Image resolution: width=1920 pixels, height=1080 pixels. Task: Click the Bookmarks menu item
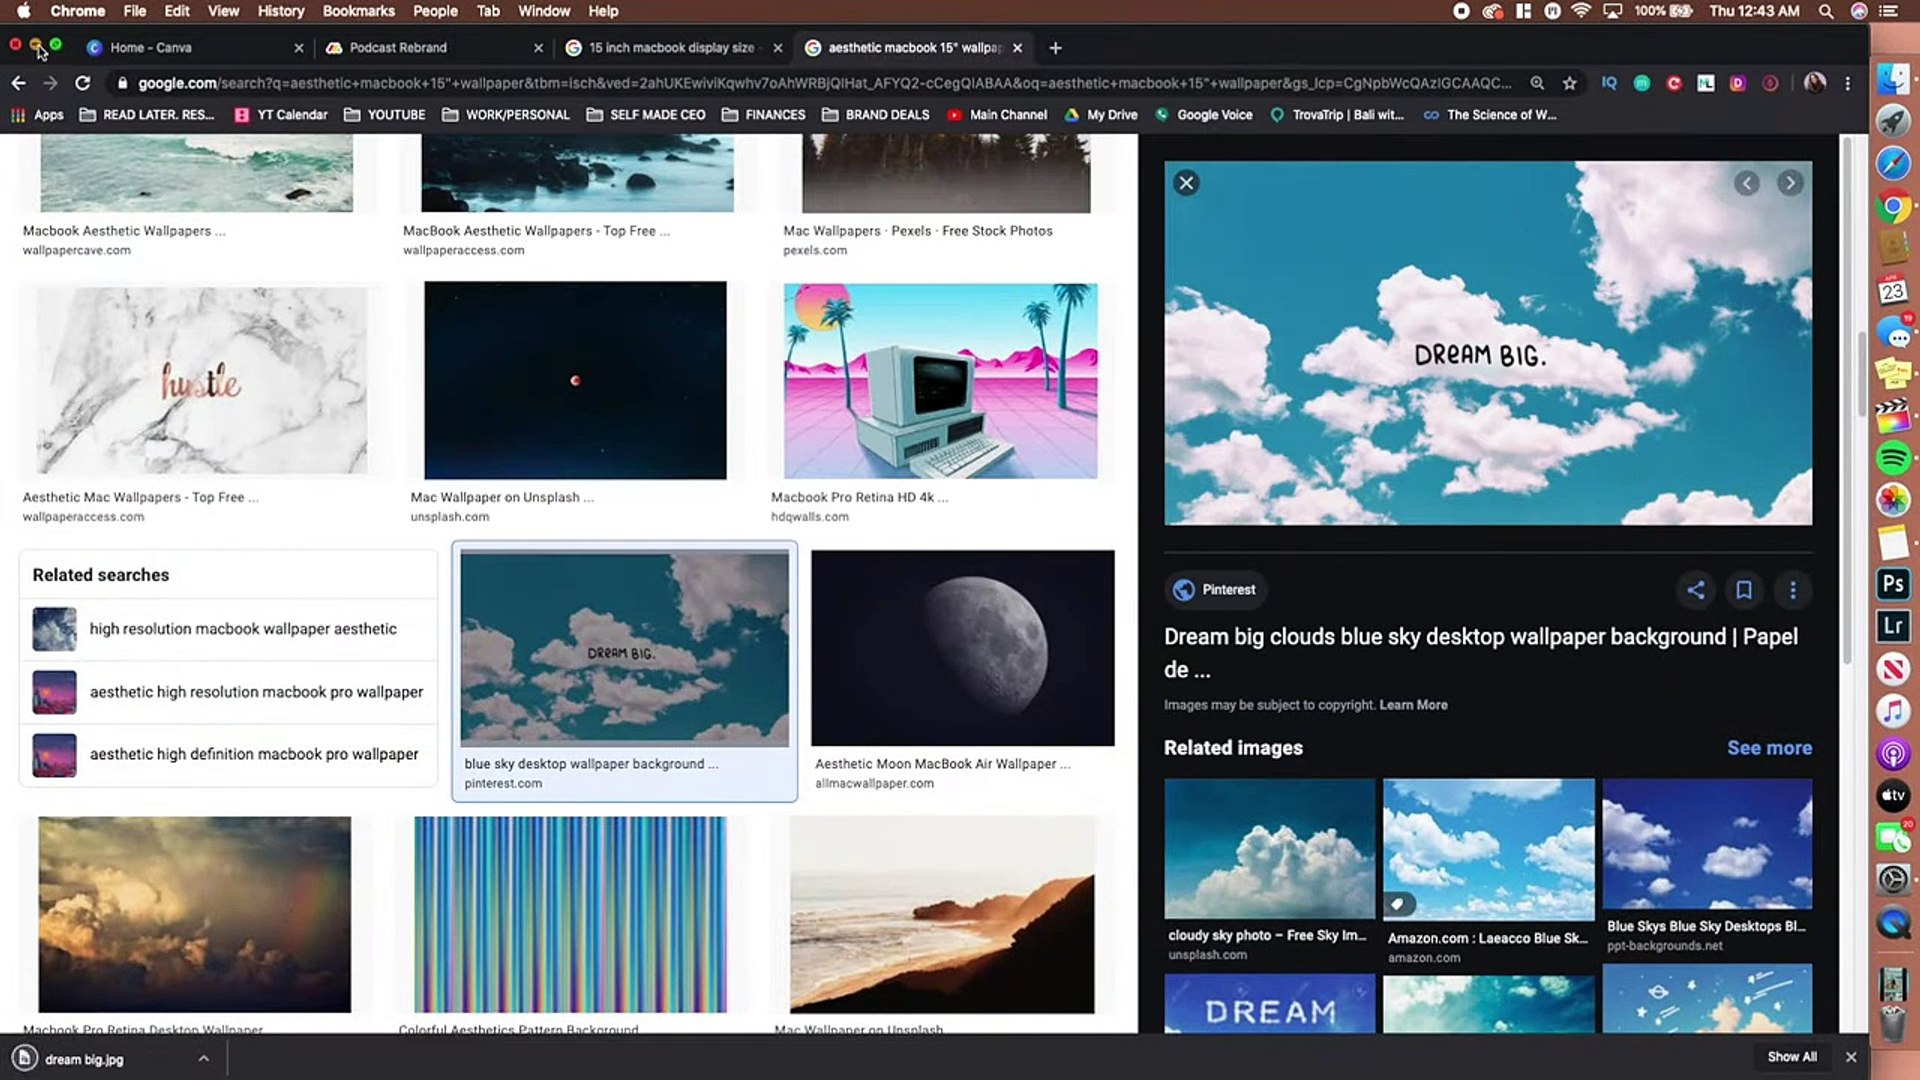359,11
